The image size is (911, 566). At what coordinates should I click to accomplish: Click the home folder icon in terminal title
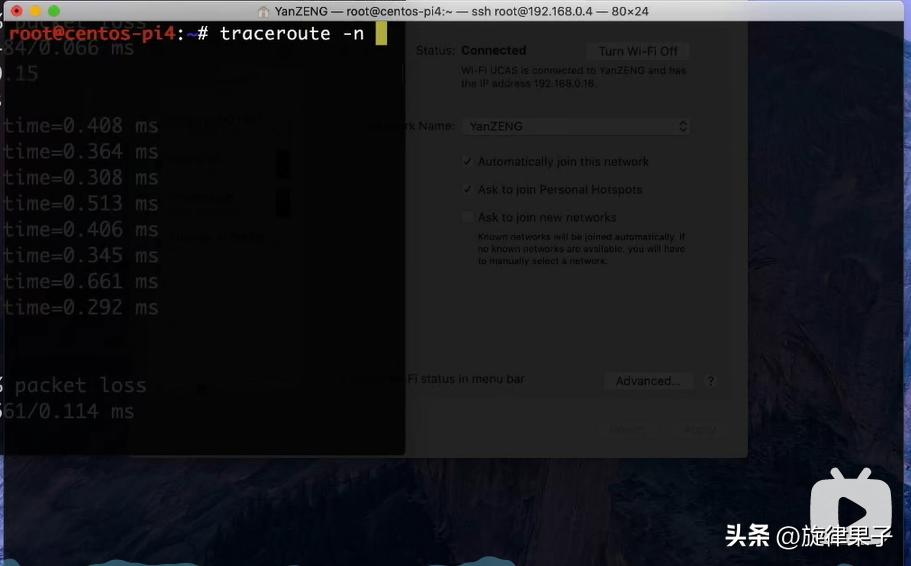point(263,12)
